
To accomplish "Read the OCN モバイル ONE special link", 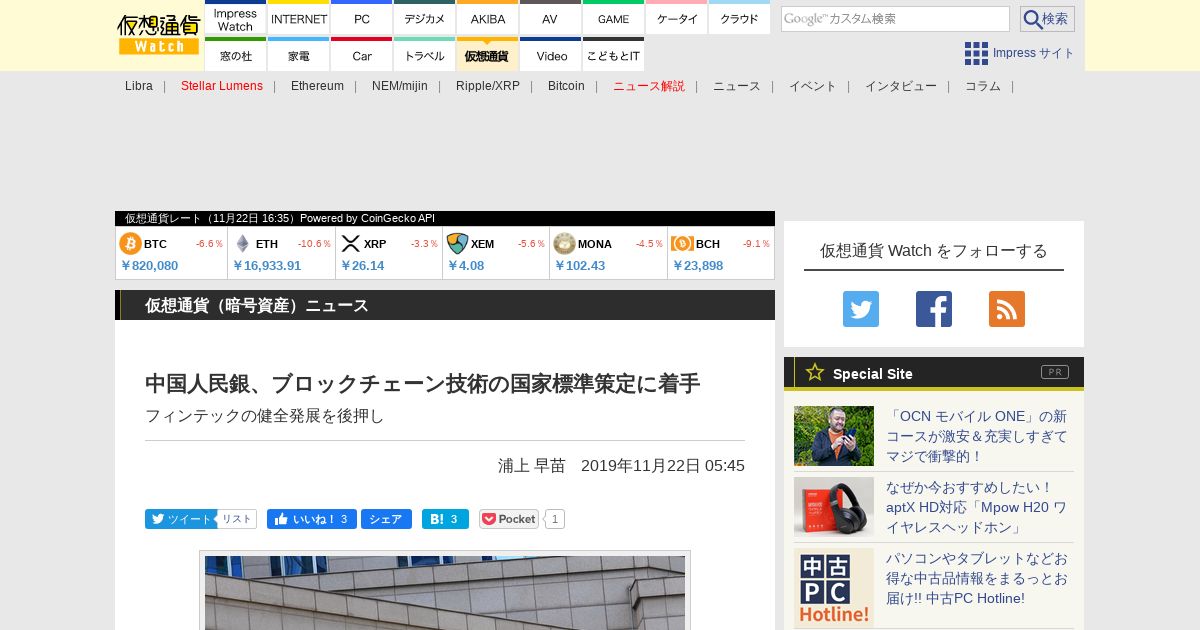I will (x=977, y=436).
